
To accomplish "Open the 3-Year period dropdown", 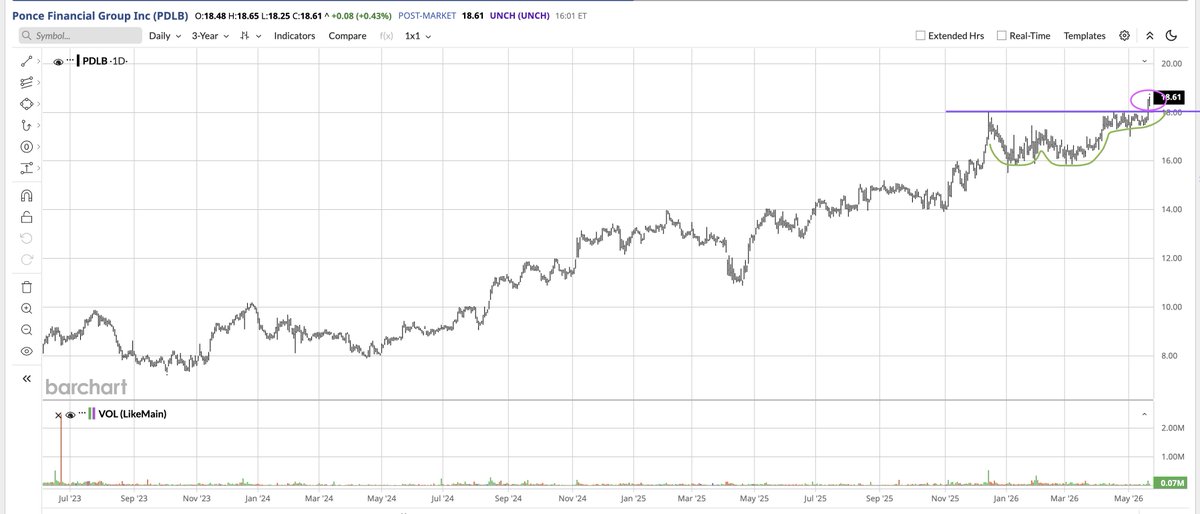I will click(x=210, y=36).
